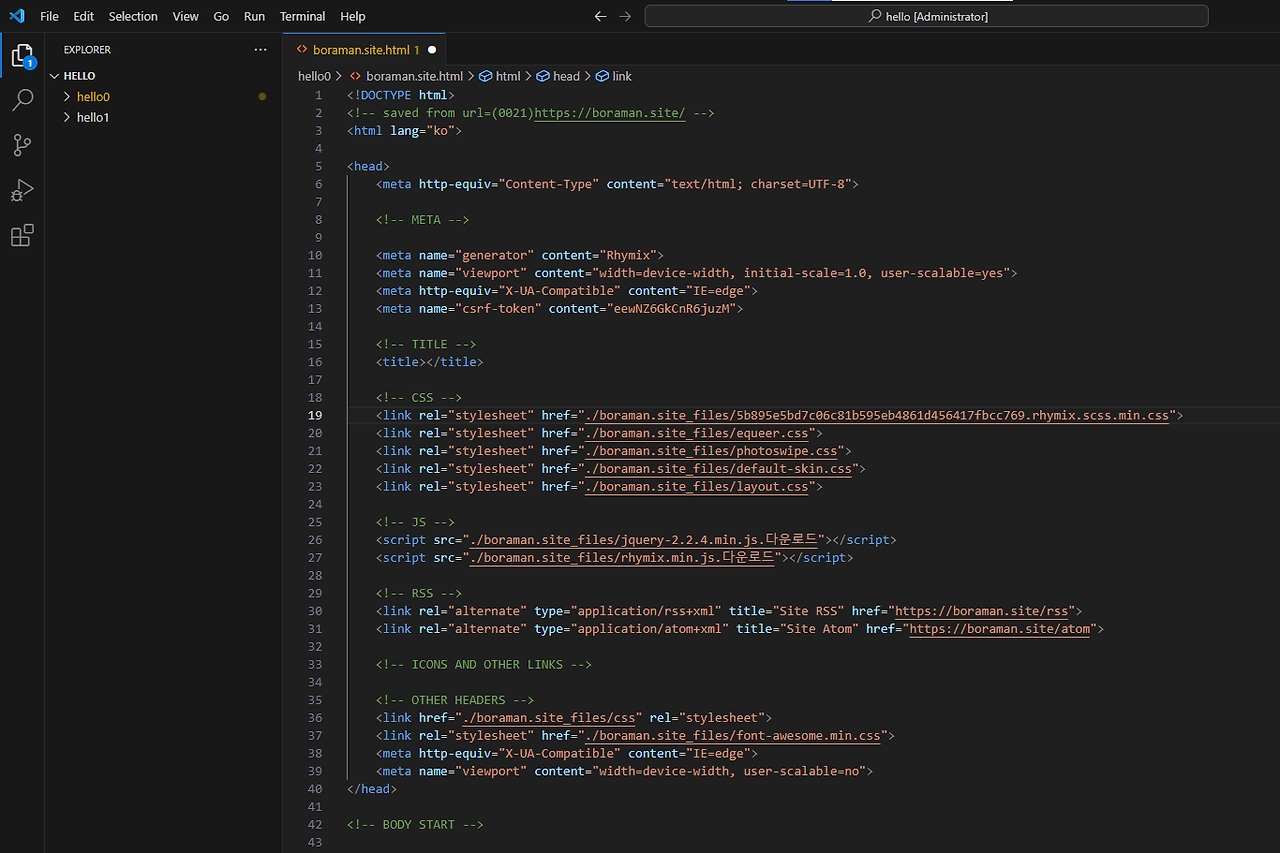The width and height of the screenshot is (1280, 853).
Task: Click the search box at the top
Action: tap(925, 16)
